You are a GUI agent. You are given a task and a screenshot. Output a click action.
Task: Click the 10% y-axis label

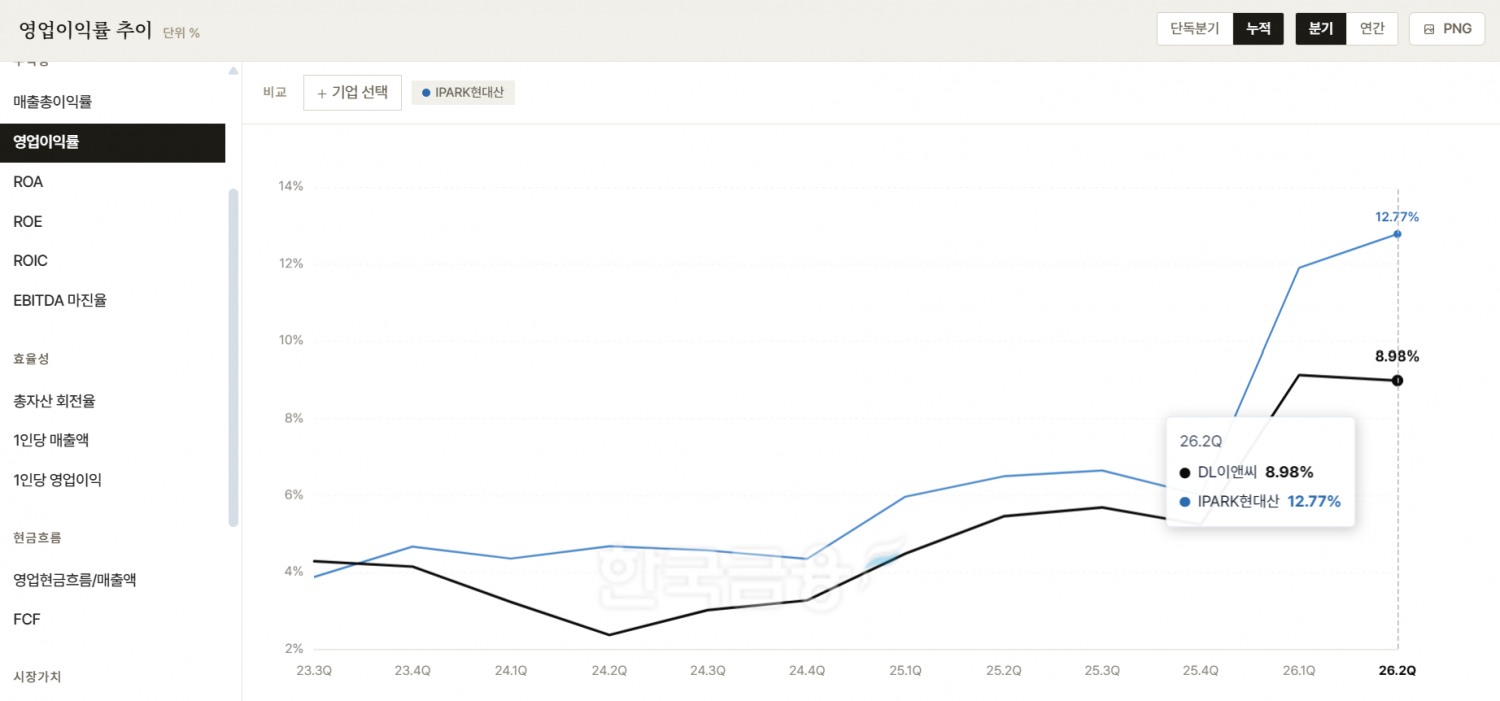pyautogui.click(x=291, y=340)
